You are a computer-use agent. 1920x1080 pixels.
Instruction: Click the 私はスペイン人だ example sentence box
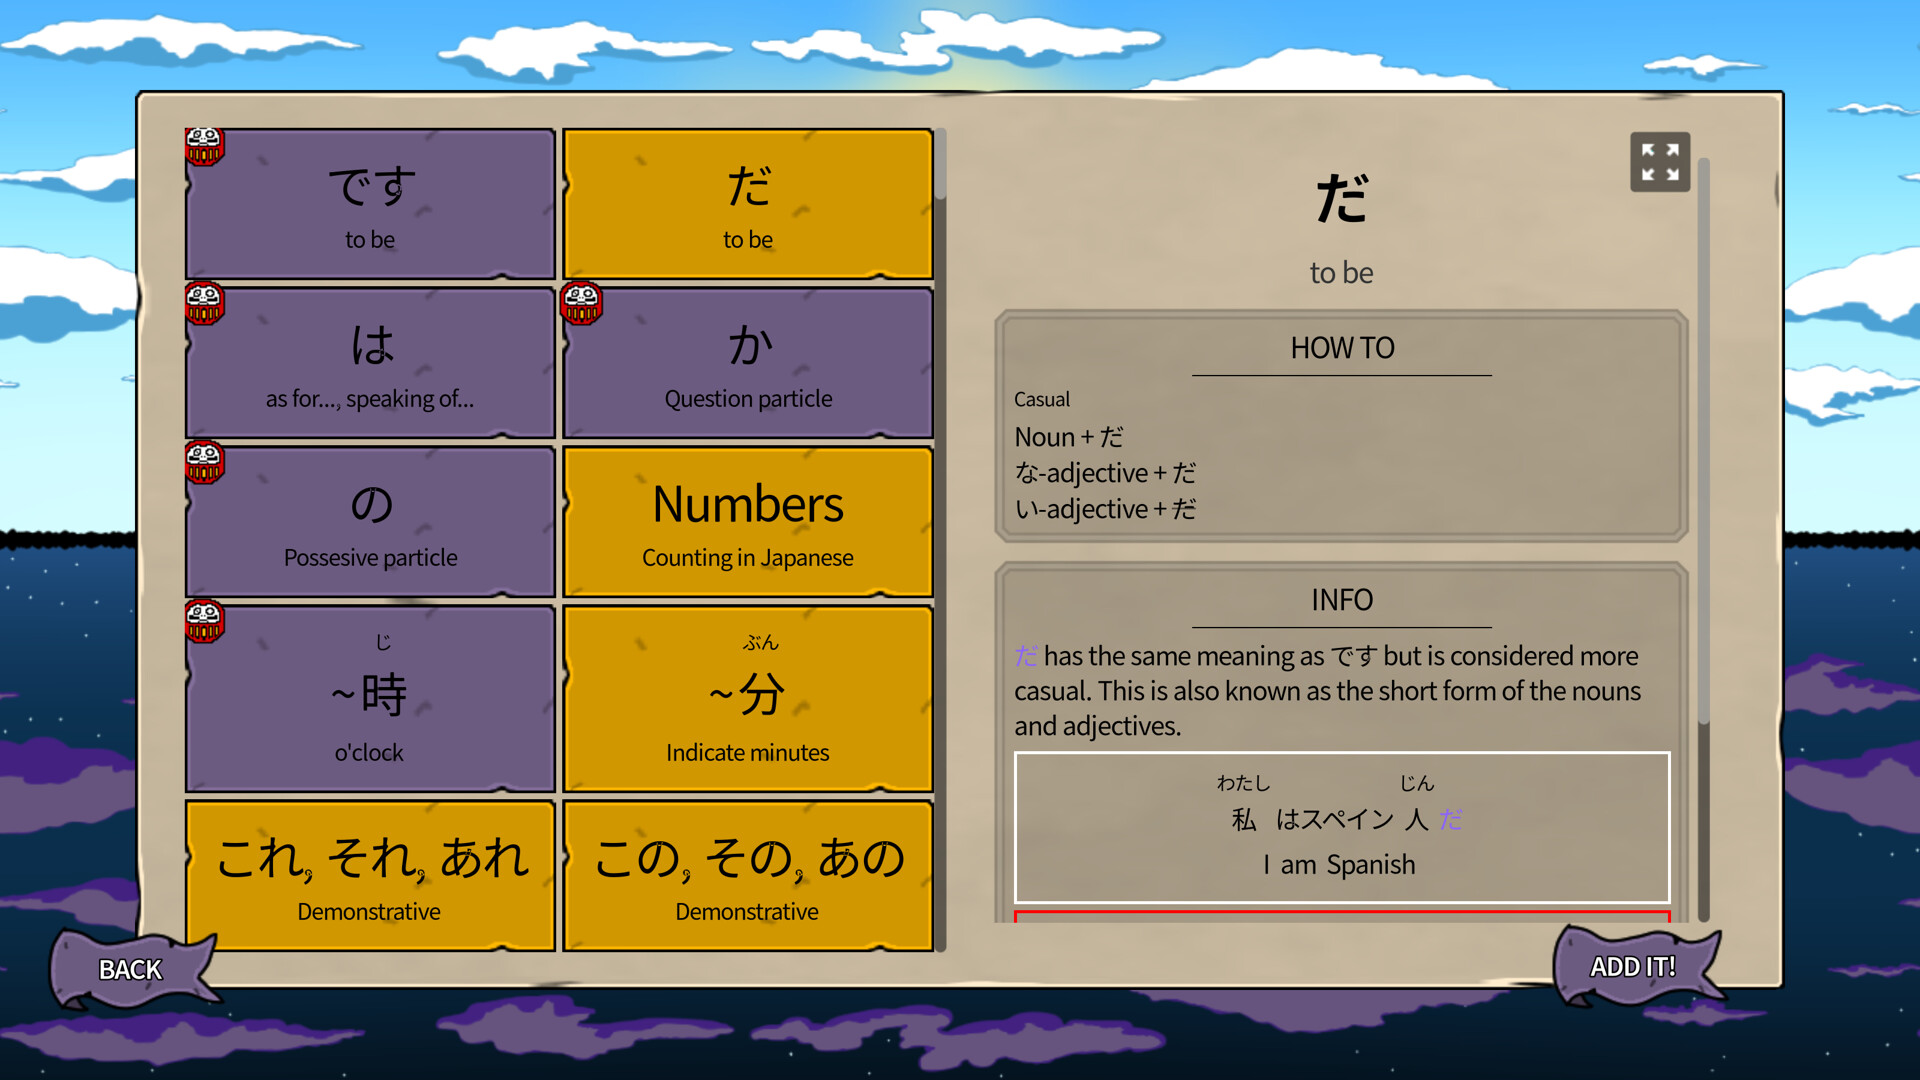(x=1341, y=827)
